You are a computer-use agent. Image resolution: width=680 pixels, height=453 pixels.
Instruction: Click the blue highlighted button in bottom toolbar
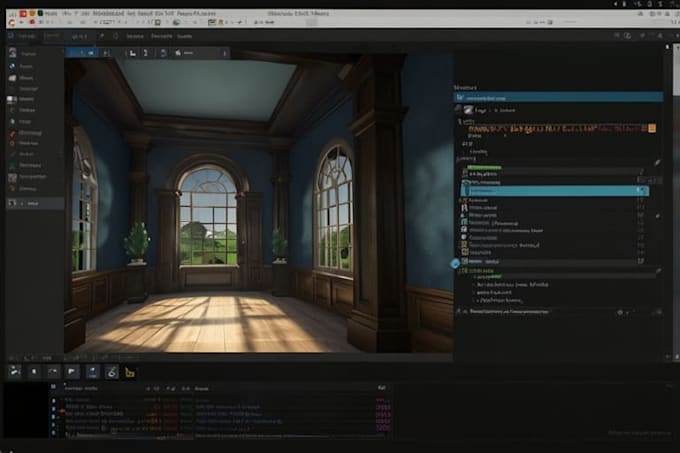tap(91, 372)
